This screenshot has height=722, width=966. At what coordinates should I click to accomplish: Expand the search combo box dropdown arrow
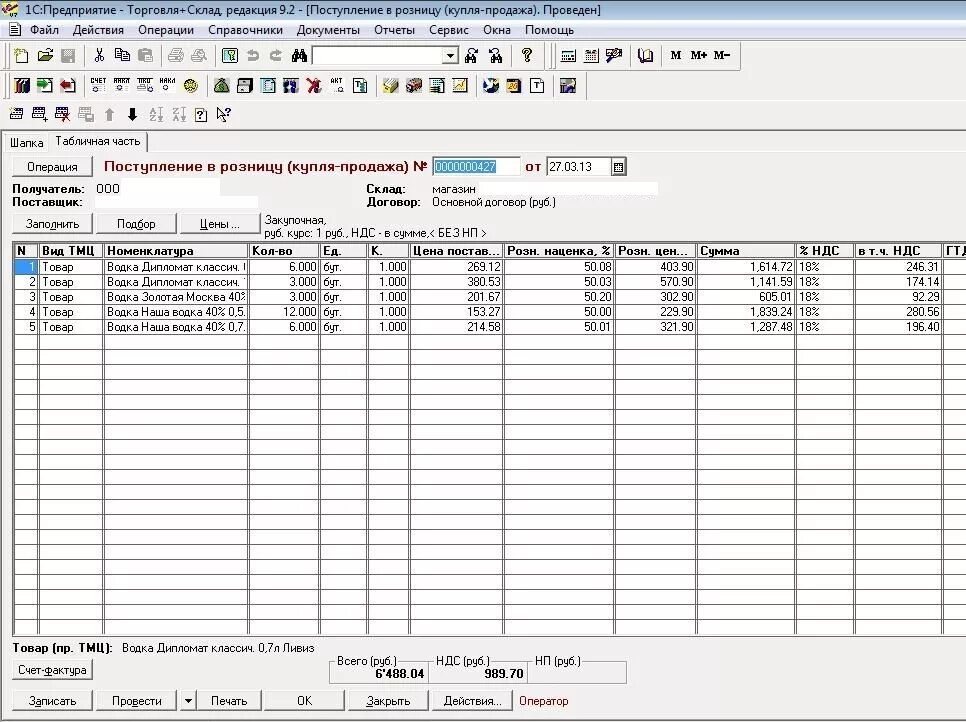[451, 56]
